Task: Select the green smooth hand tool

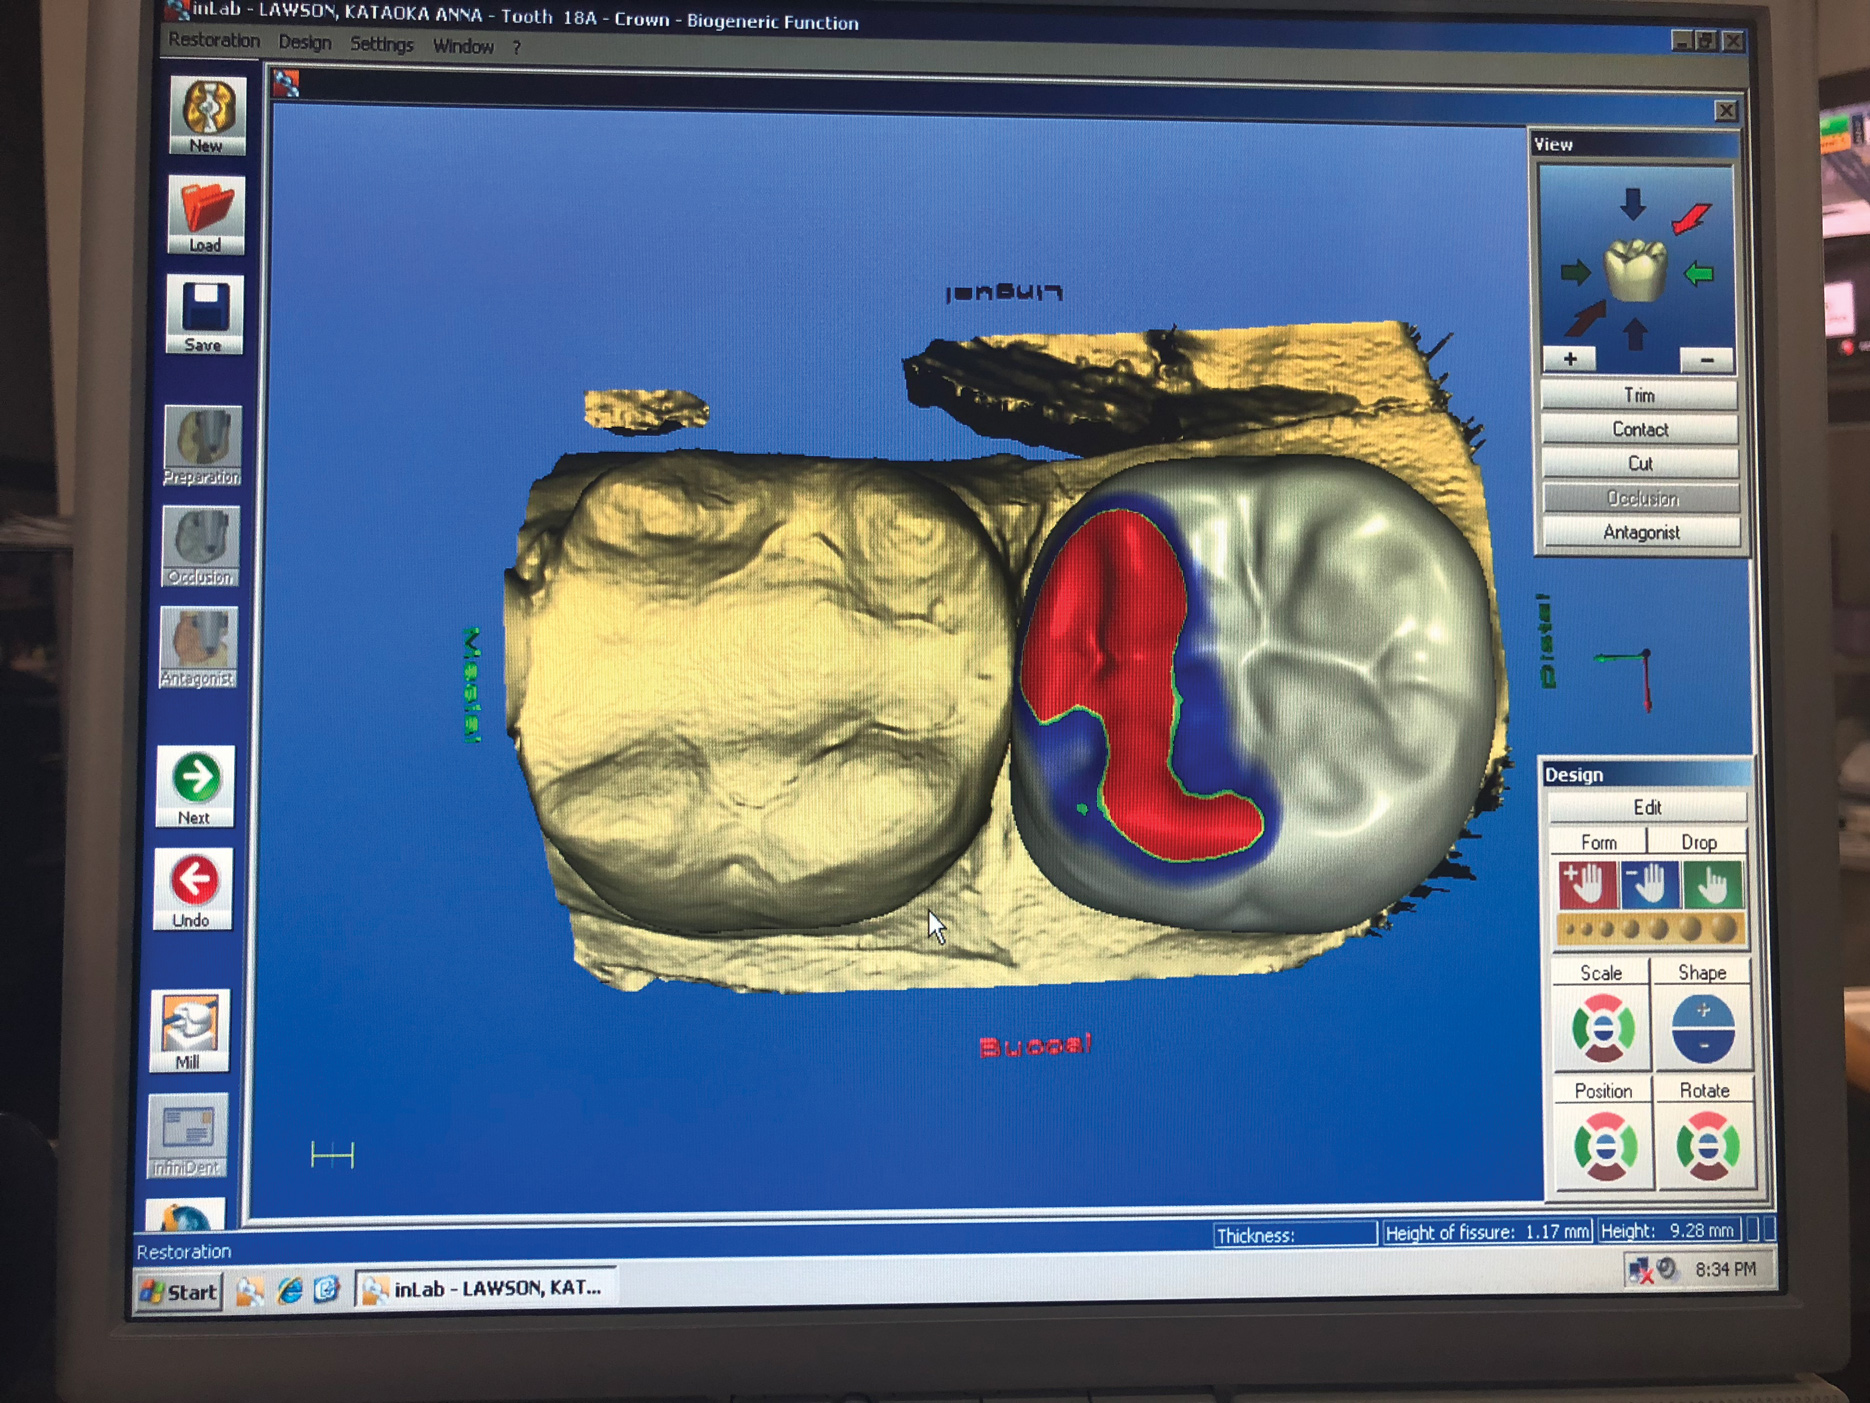Action: click(x=1711, y=884)
